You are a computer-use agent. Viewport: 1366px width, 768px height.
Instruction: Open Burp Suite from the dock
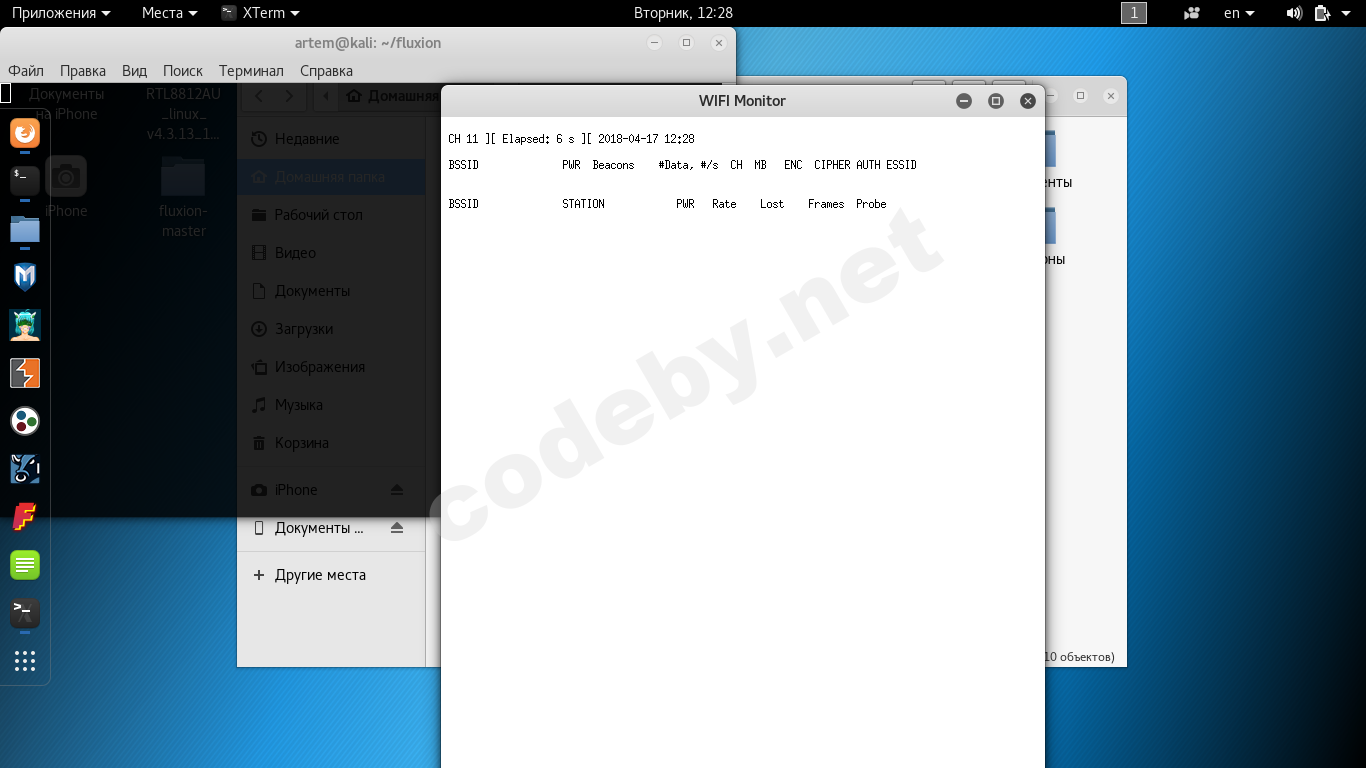pos(25,373)
